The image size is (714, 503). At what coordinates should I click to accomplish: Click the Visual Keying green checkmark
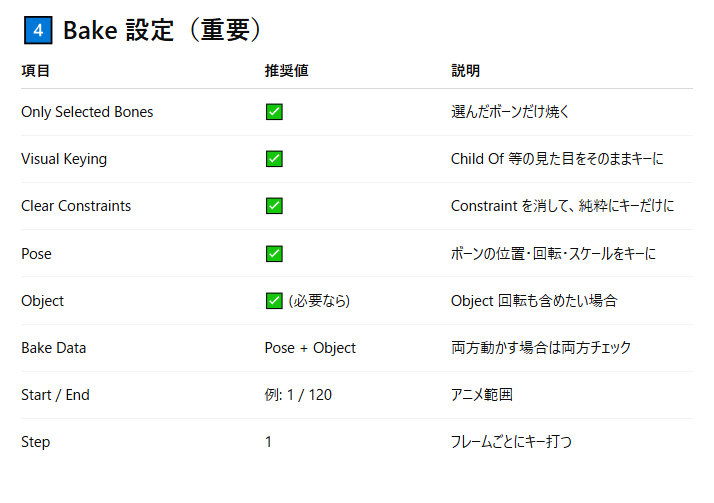click(x=274, y=159)
